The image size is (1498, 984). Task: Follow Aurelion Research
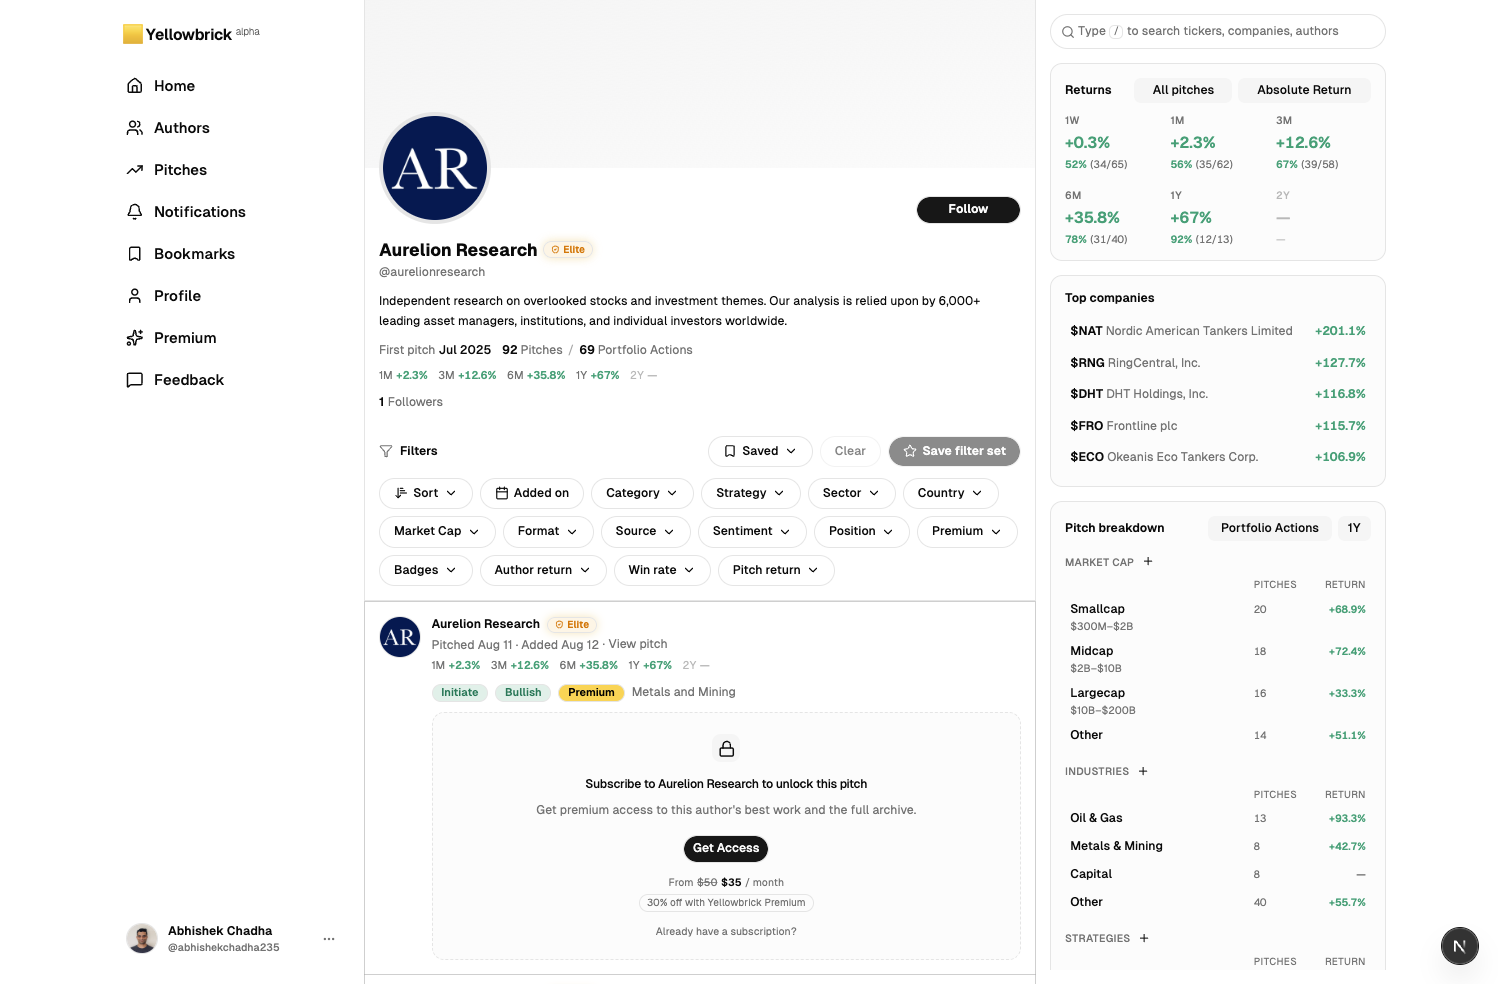coord(968,209)
